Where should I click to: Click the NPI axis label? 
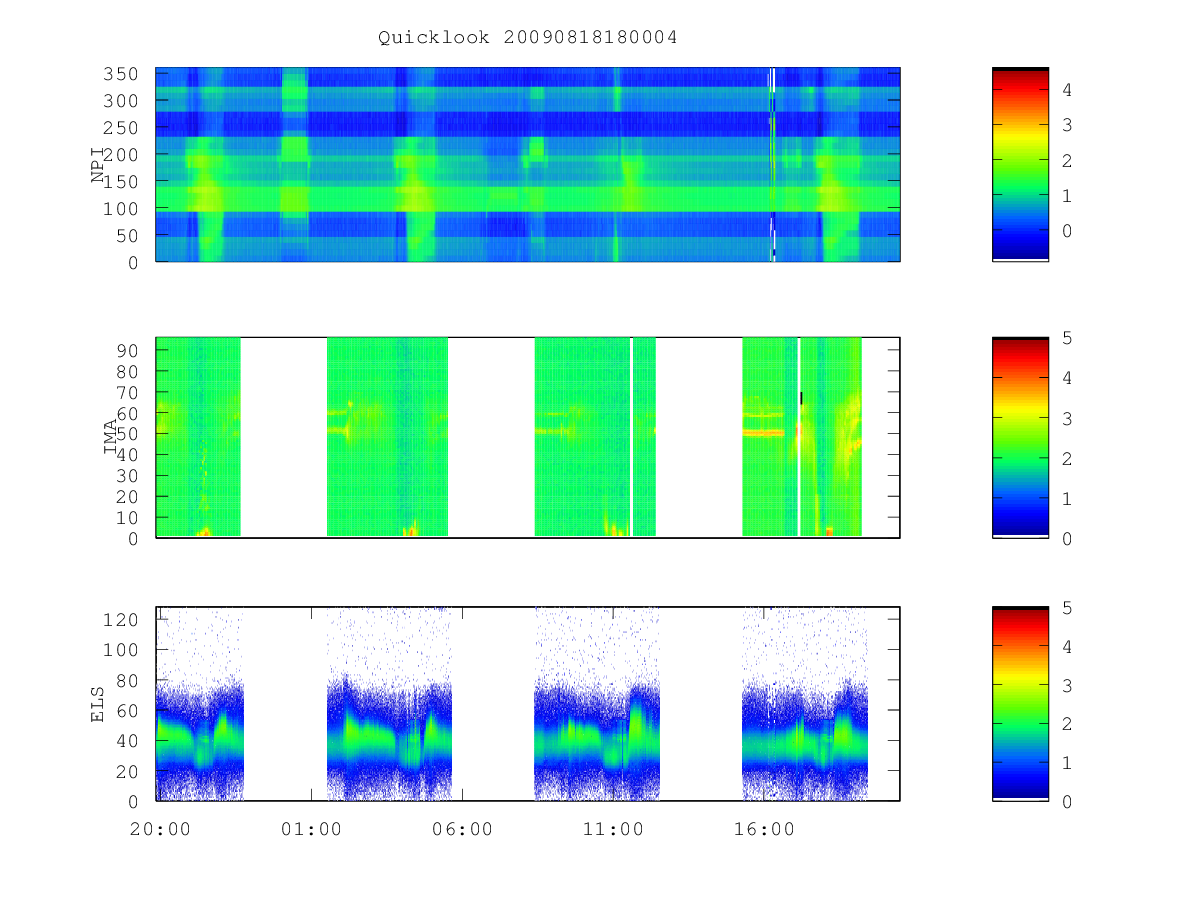98,164
